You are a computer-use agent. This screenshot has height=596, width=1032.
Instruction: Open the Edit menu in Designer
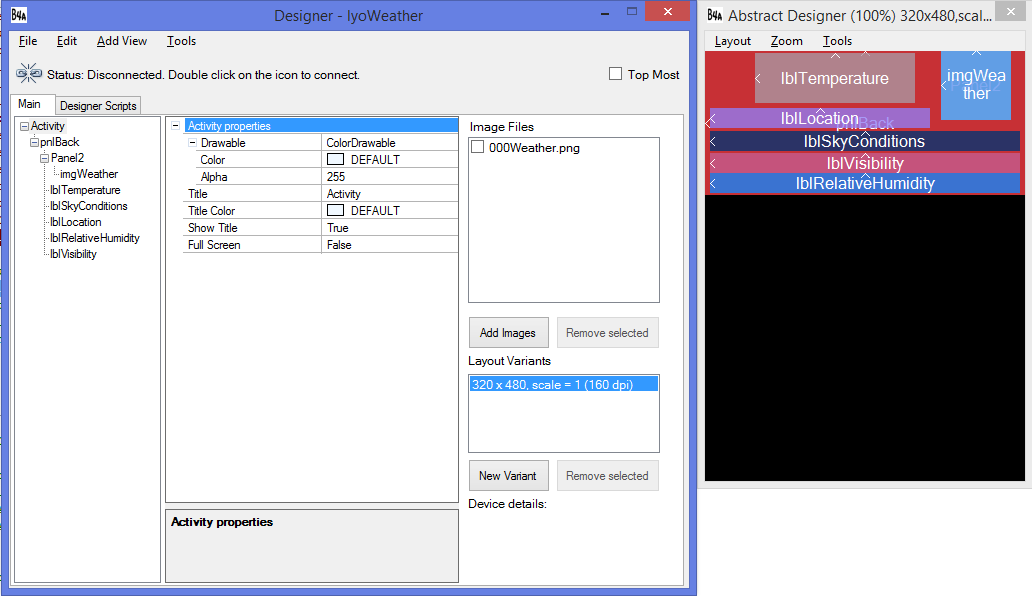click(66, 41)
